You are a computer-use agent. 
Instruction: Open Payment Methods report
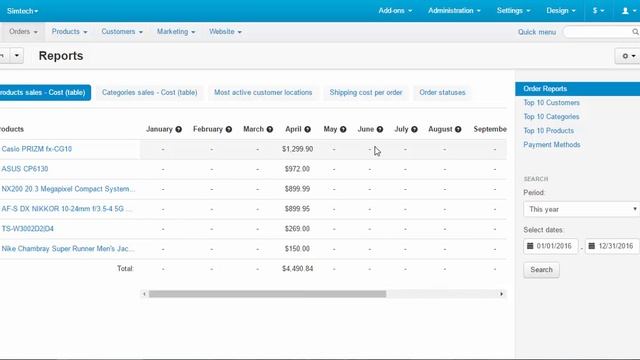(551, 144)
